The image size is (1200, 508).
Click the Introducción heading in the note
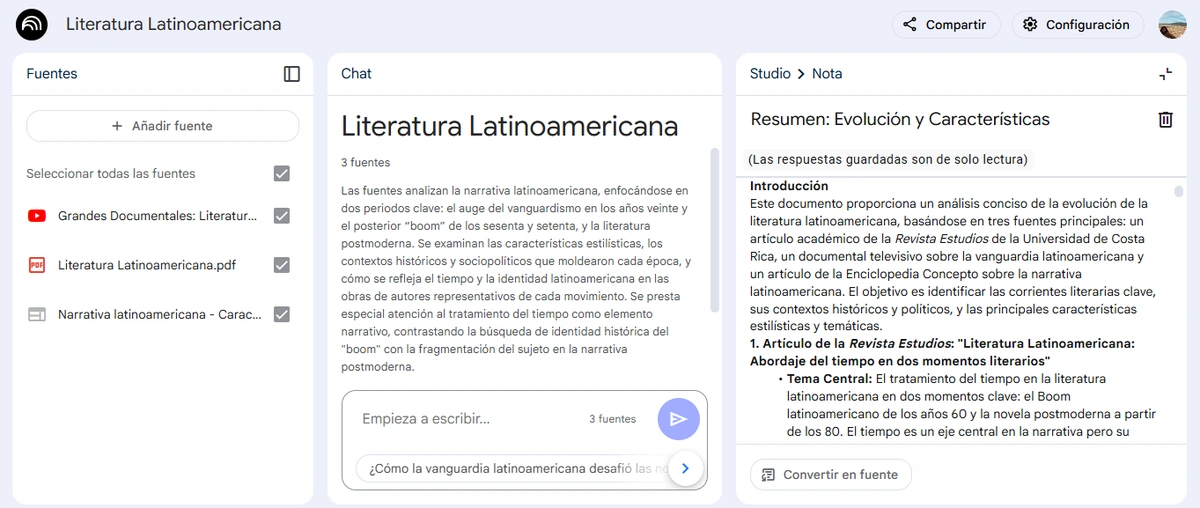tap(789, 186)
